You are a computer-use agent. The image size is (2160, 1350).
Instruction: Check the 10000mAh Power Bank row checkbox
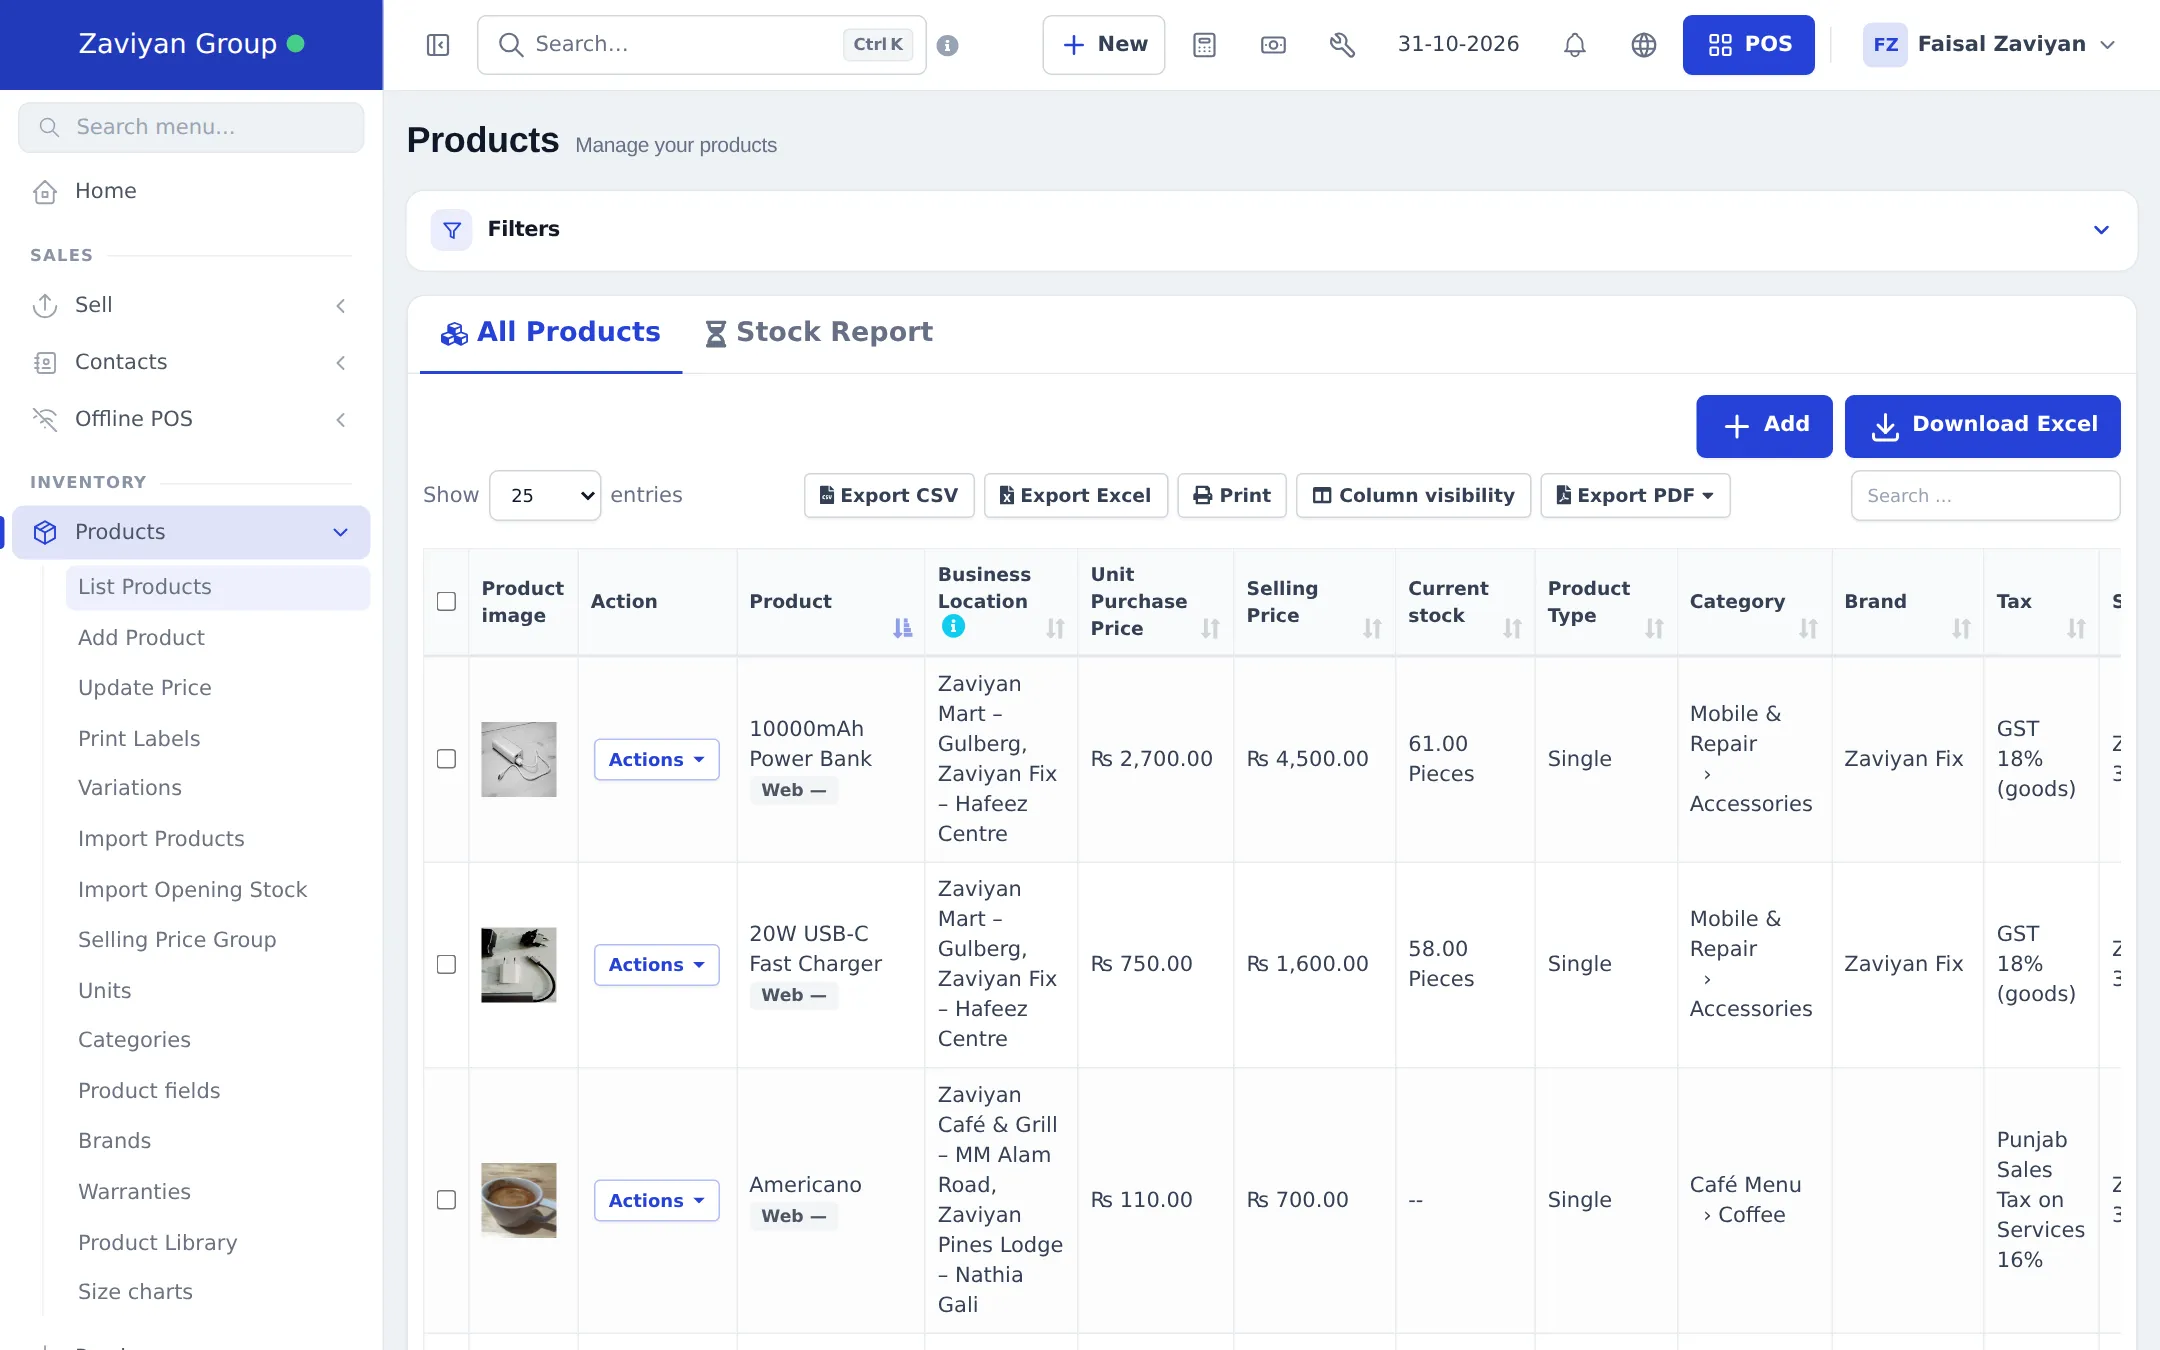pyautogui.click(x=446, y=759)
